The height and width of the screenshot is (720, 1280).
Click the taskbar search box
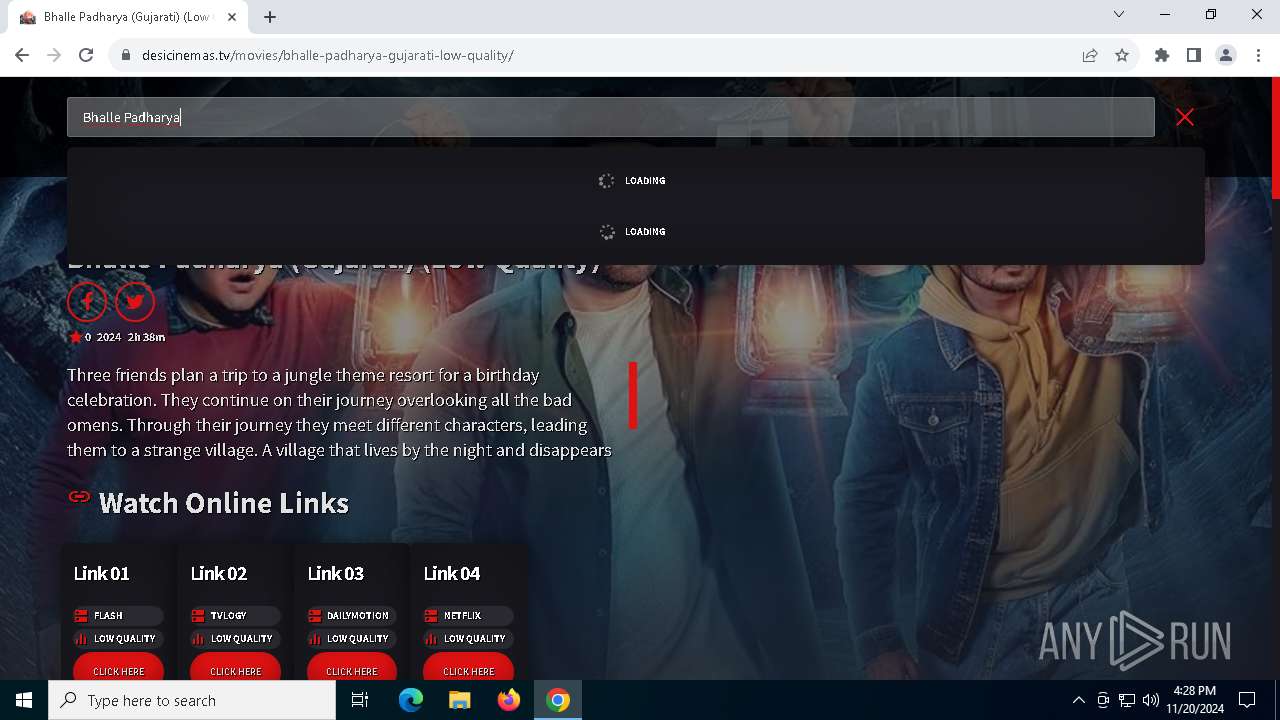pyautogui.click(x=192, y=700)
